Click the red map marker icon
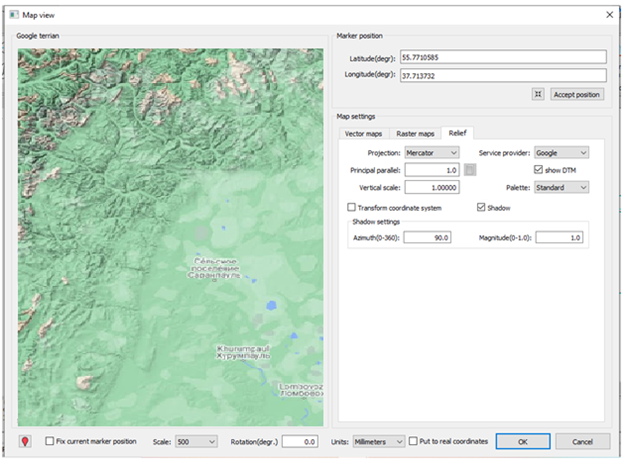Viewport: 624px width, 462px height. pyautogui.click(x=26, y=441)
